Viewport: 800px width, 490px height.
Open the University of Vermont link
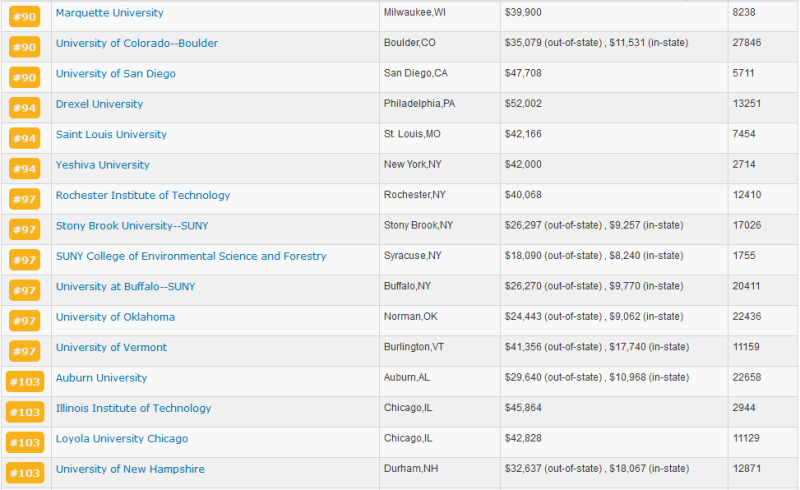111,348
